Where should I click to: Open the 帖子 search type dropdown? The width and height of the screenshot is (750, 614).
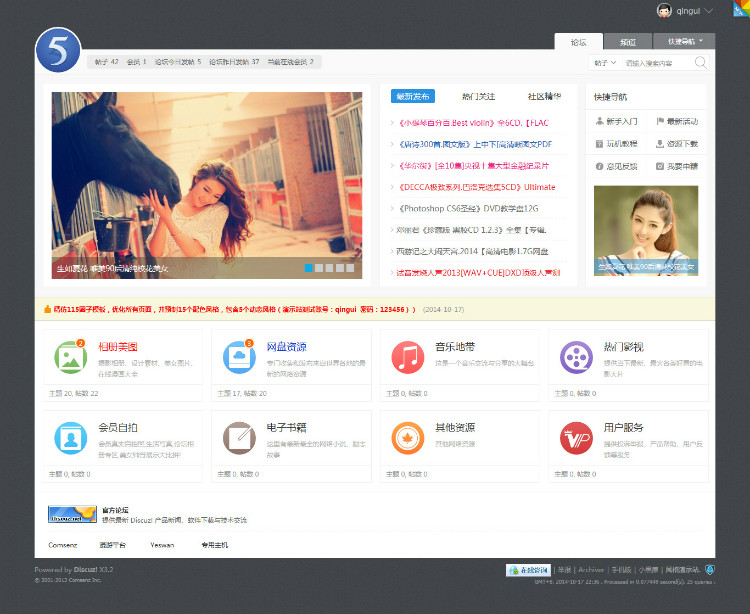[605, 63]
